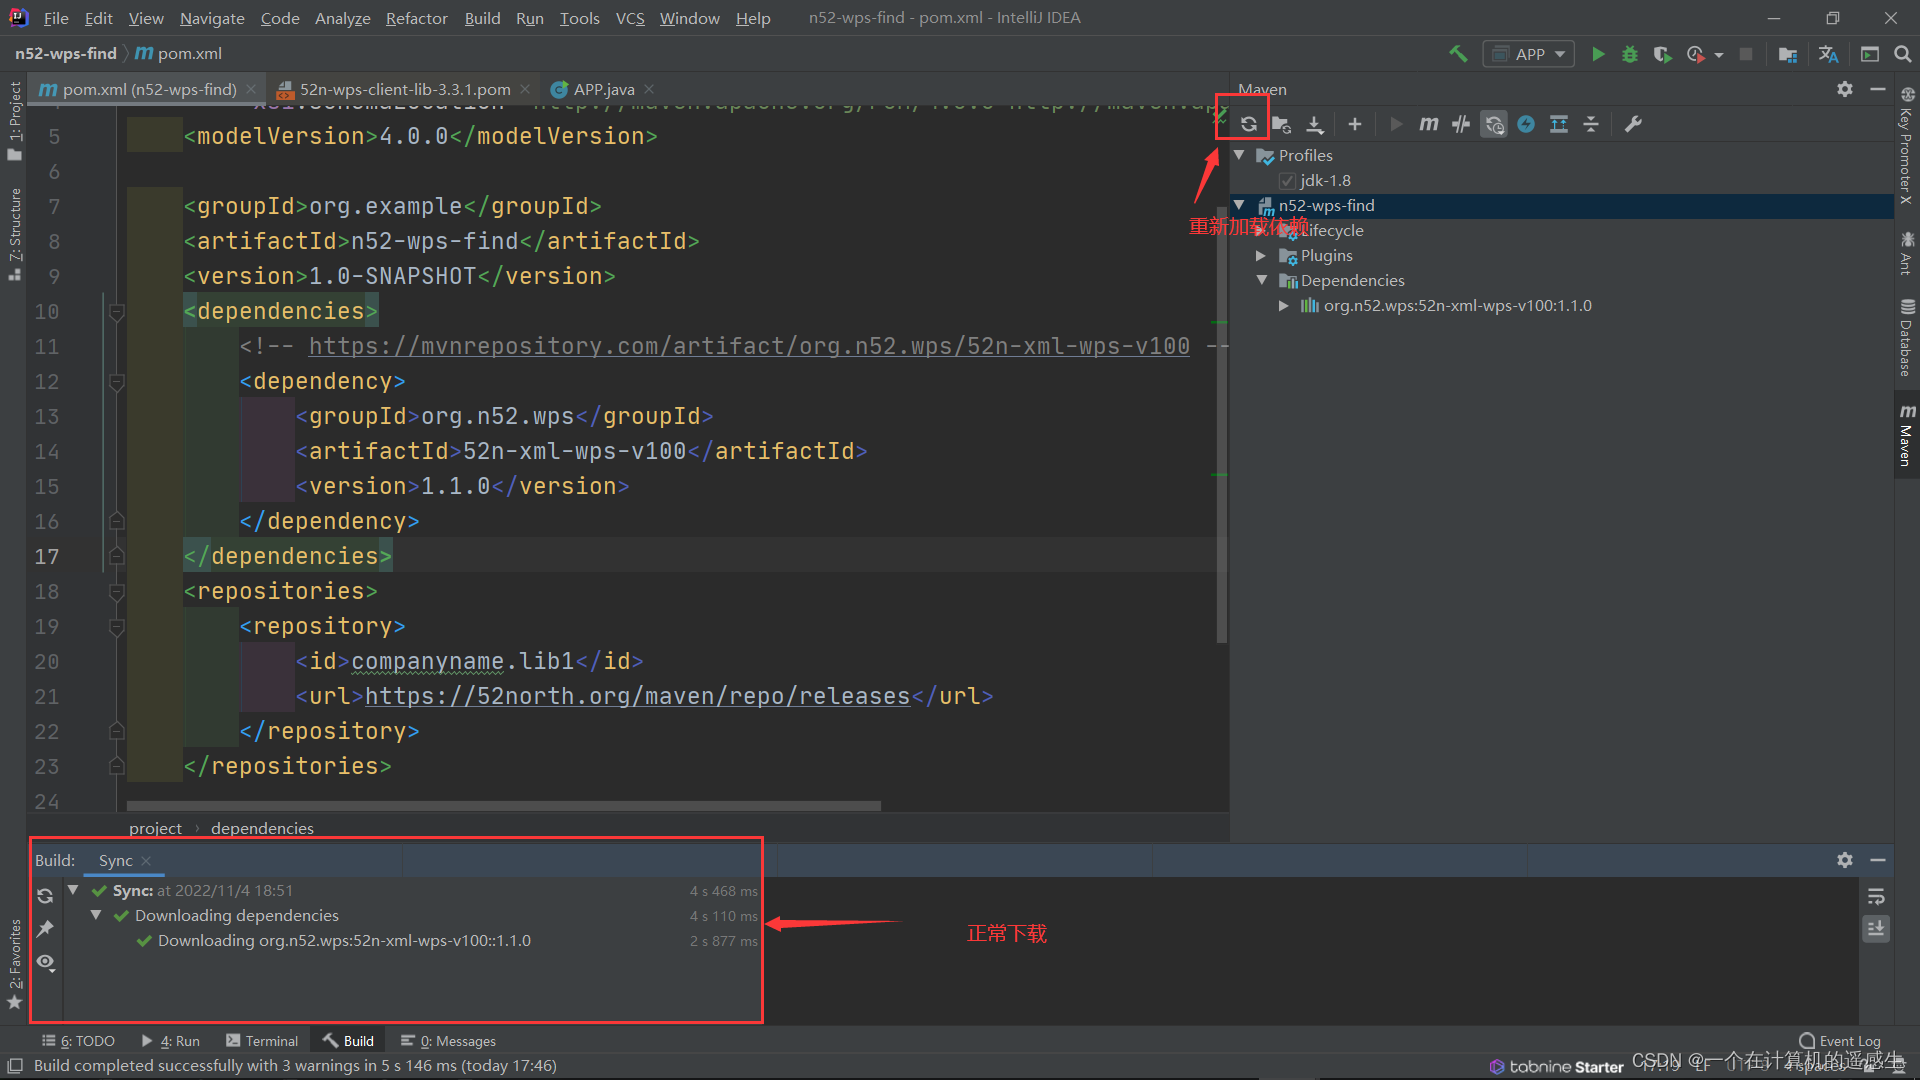Build project with green hammer icon
The image size is (1920, 1080).
(1458, 54)
